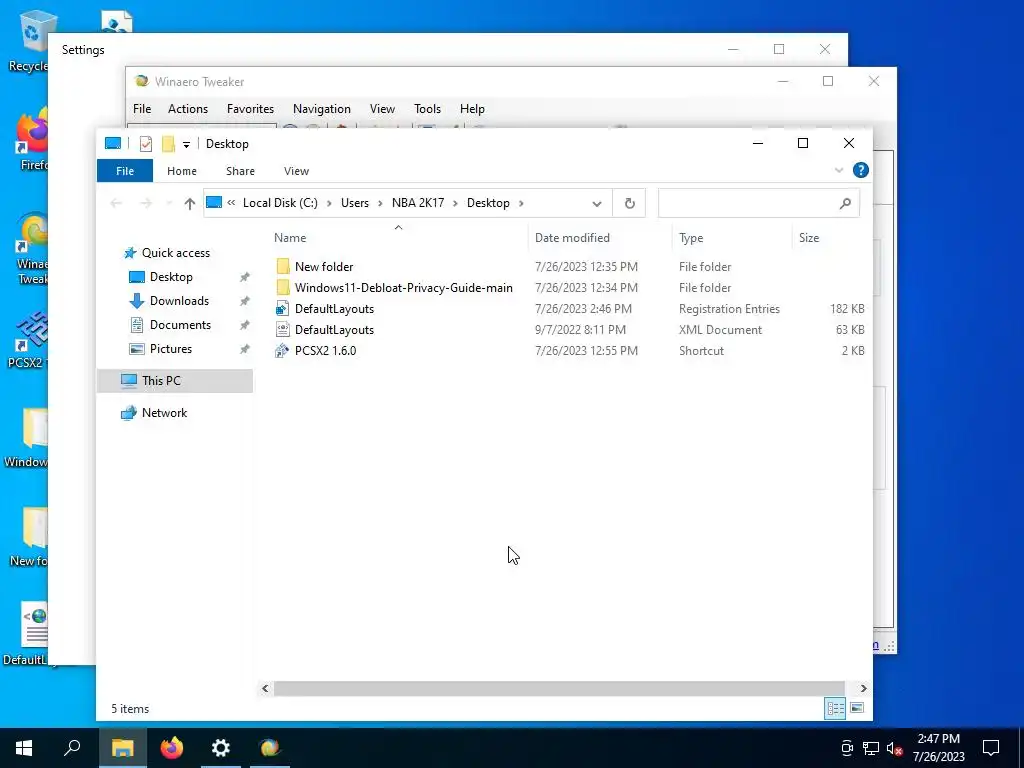Viewport: 1024px width, 768px height.
Task: Click the New folder quick access icon
Action: (x=168, y=144)
